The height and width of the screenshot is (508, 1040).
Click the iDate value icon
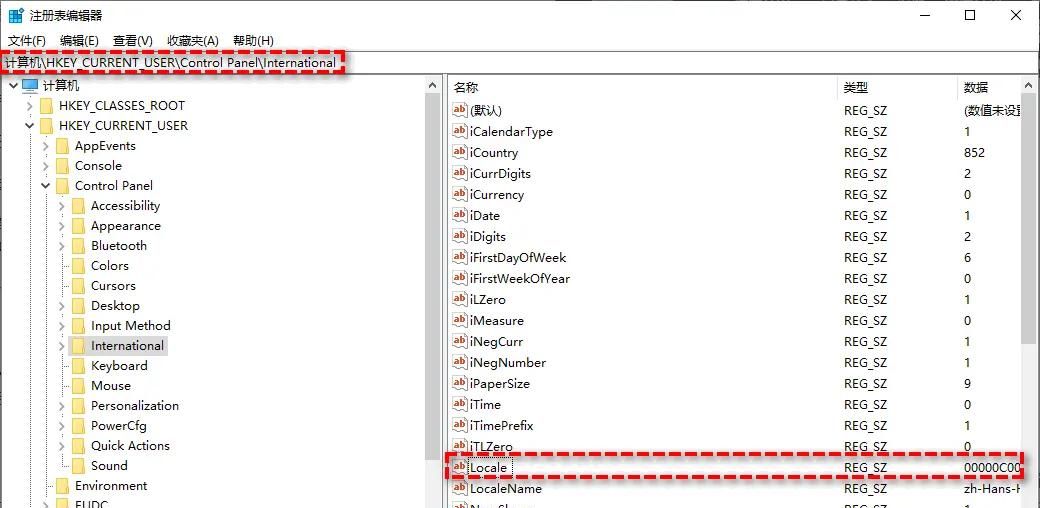click(x=460, y=215)
